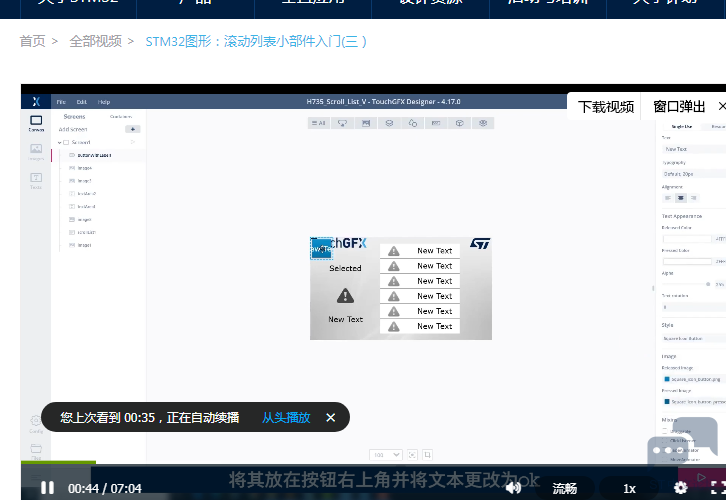Viewport: 726px width, 500px height.
Task: Dismiss the resume playback notification
Action: point(331,418)
